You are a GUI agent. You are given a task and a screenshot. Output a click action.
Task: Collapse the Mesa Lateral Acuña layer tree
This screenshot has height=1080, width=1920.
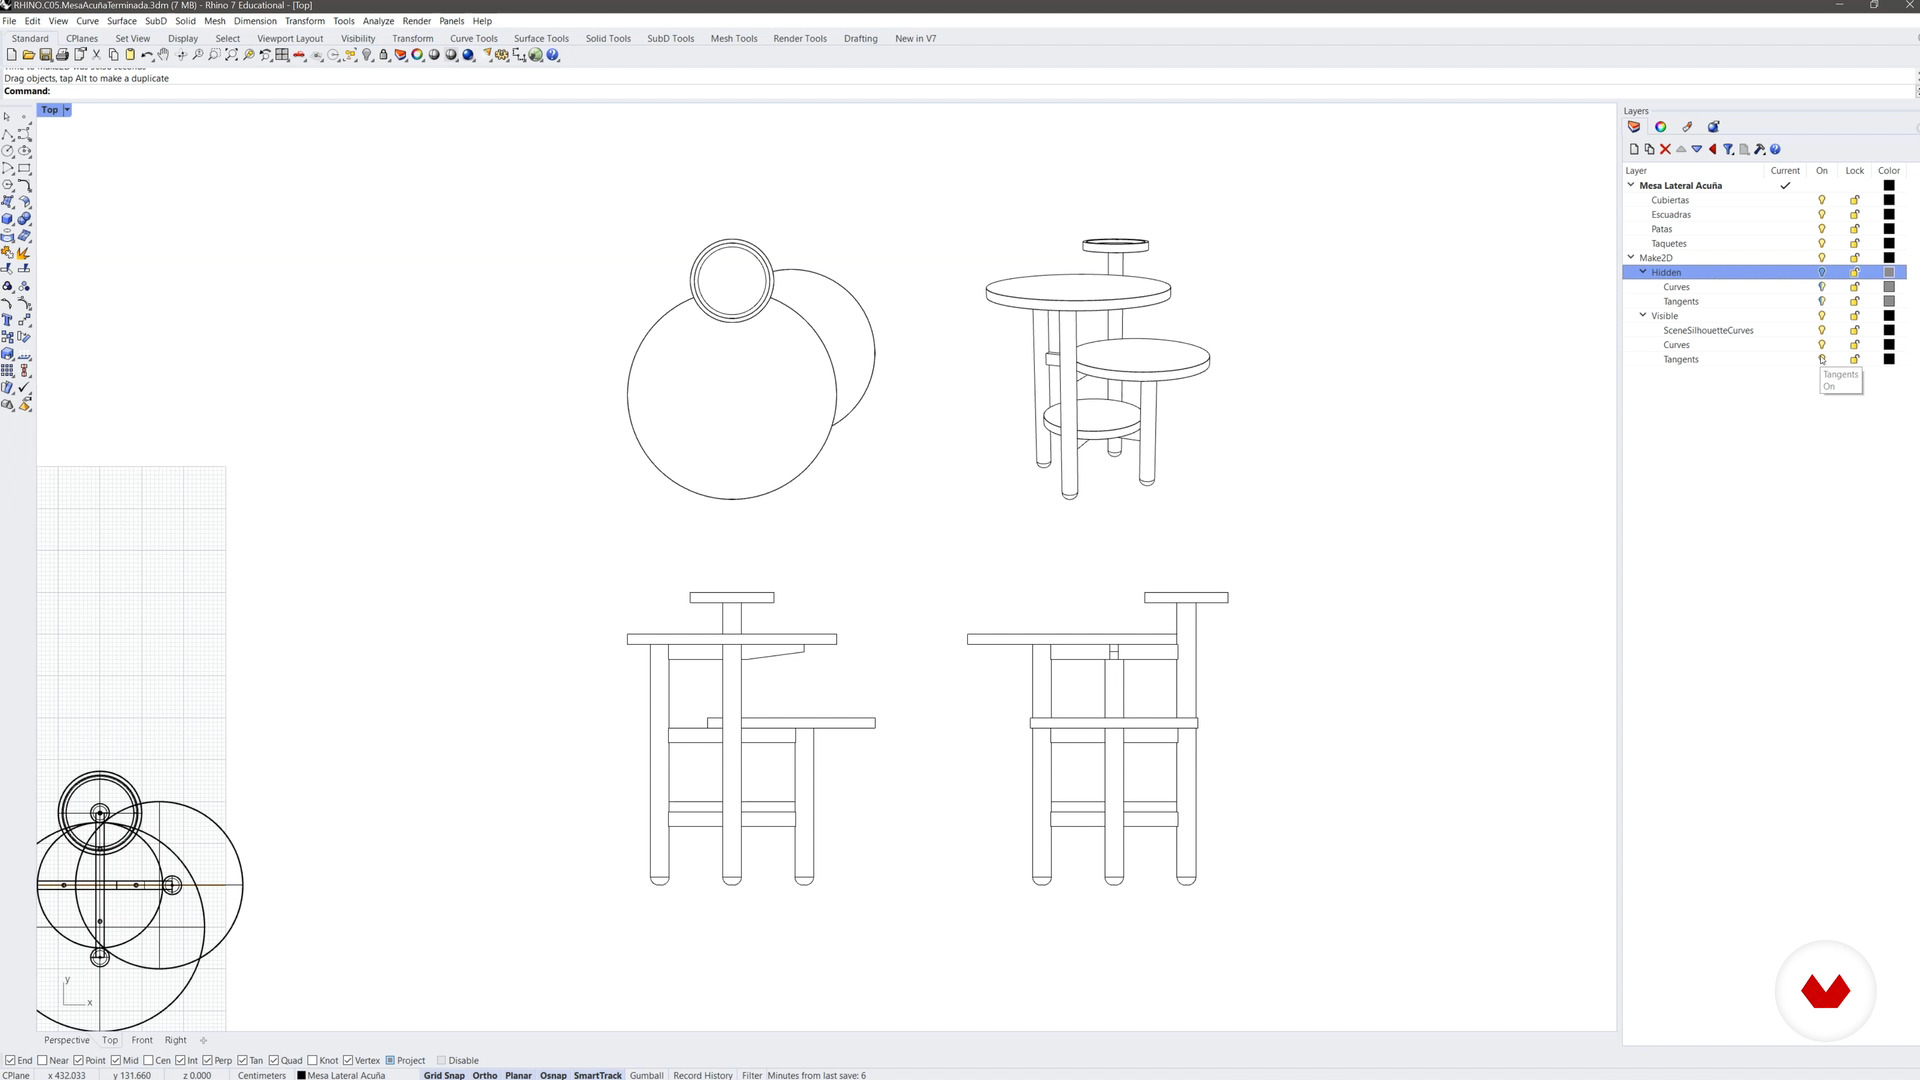pyautogui.click(x=1631, y=185)
